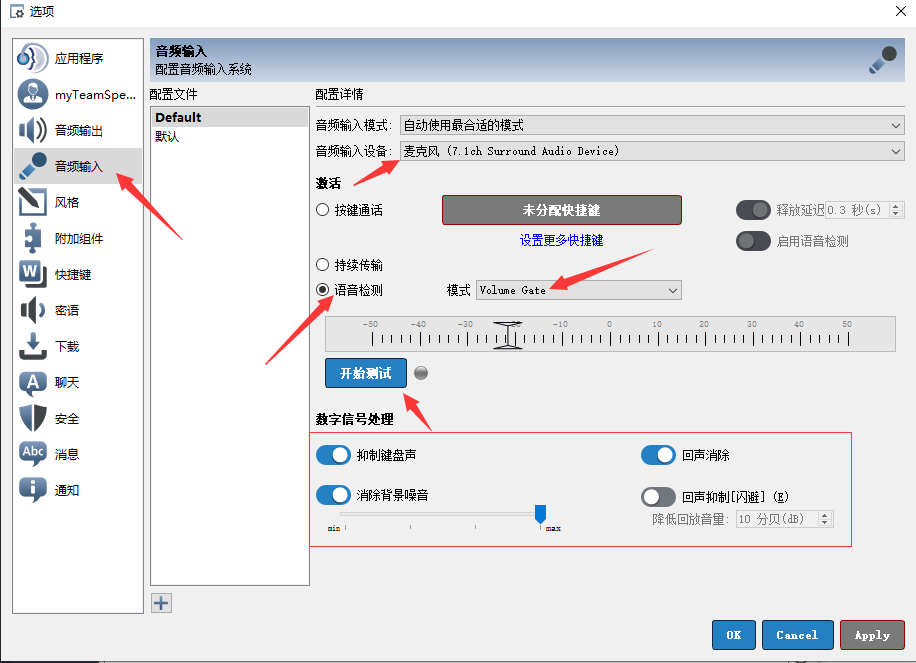Select the myTeamSpeak account icon
The width and height of the screenshot is (916, 663).
point(33,95)
